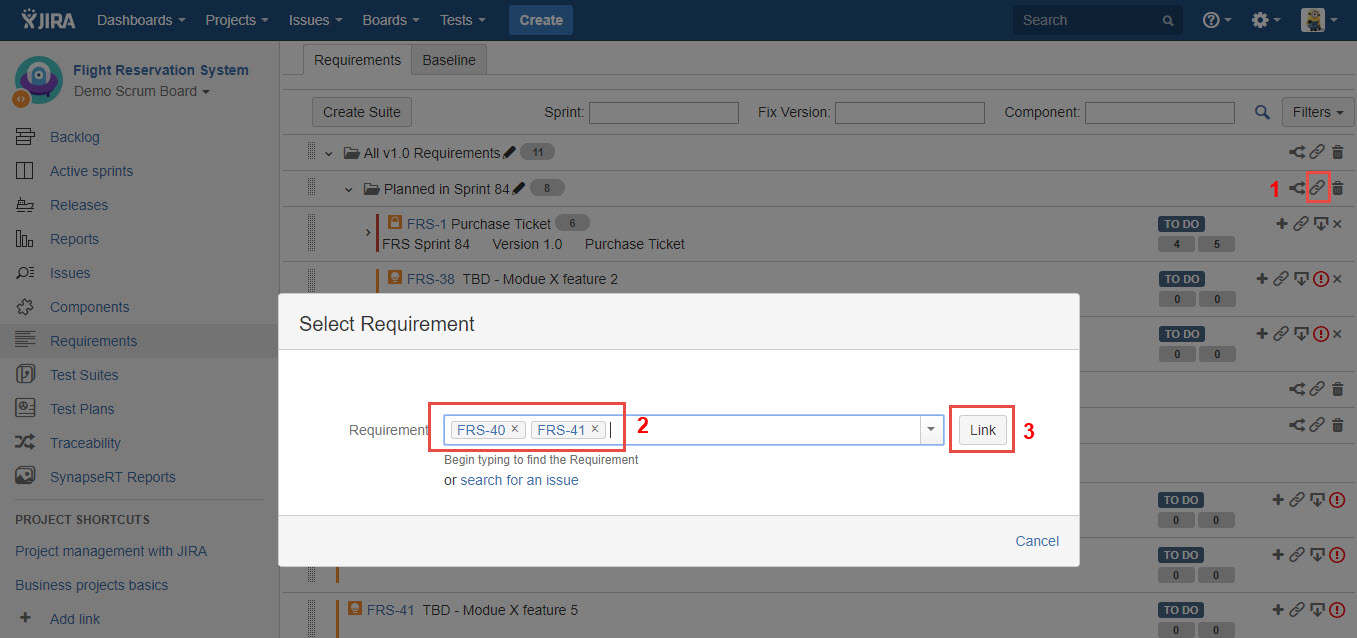This screenshot has height=638, width=1357.
Task: Click the link icon on the Planned in Sprint 84 row
Action: [1317, 188]
